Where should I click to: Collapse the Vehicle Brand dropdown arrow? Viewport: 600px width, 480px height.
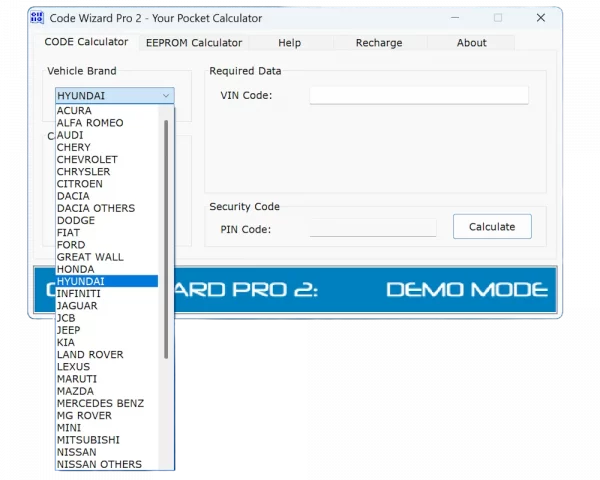[165, 96]
